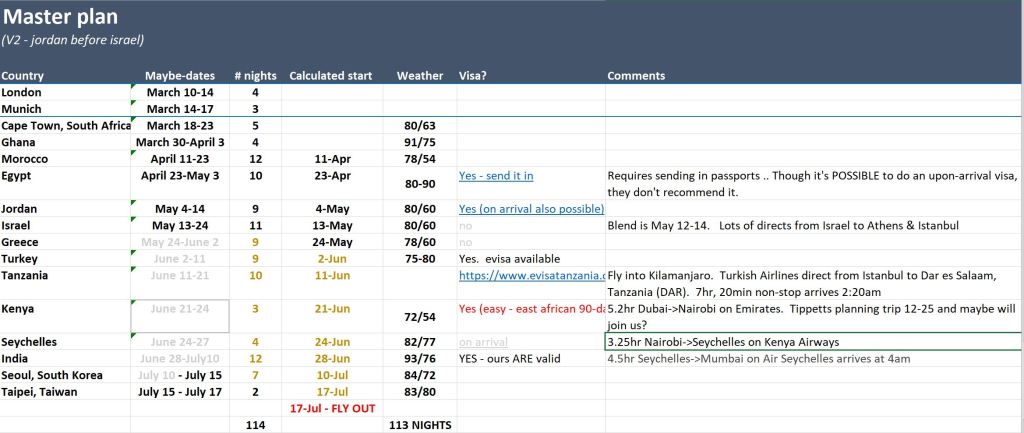The width and height of the screenshot is (1024, 433).
Task: Select the '17-Jul - FLY OUT' cell
Action: 330,409
